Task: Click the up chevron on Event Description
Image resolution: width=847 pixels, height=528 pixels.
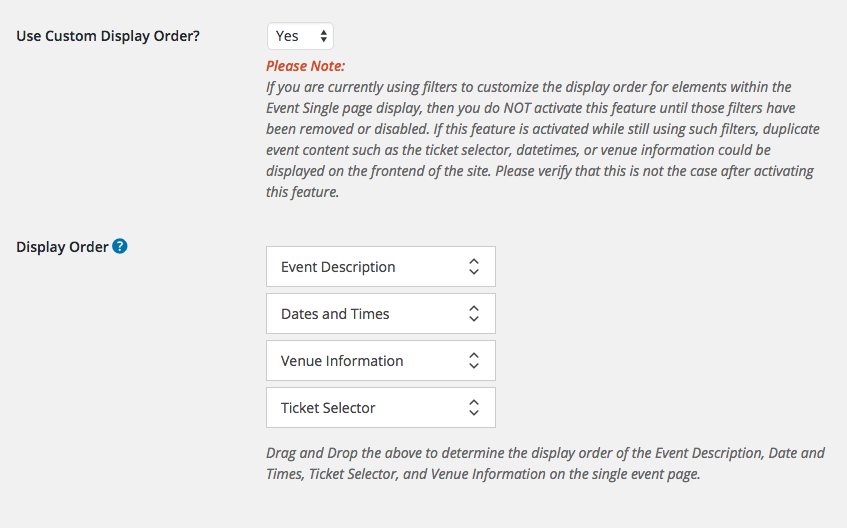Action: point(474,262)
